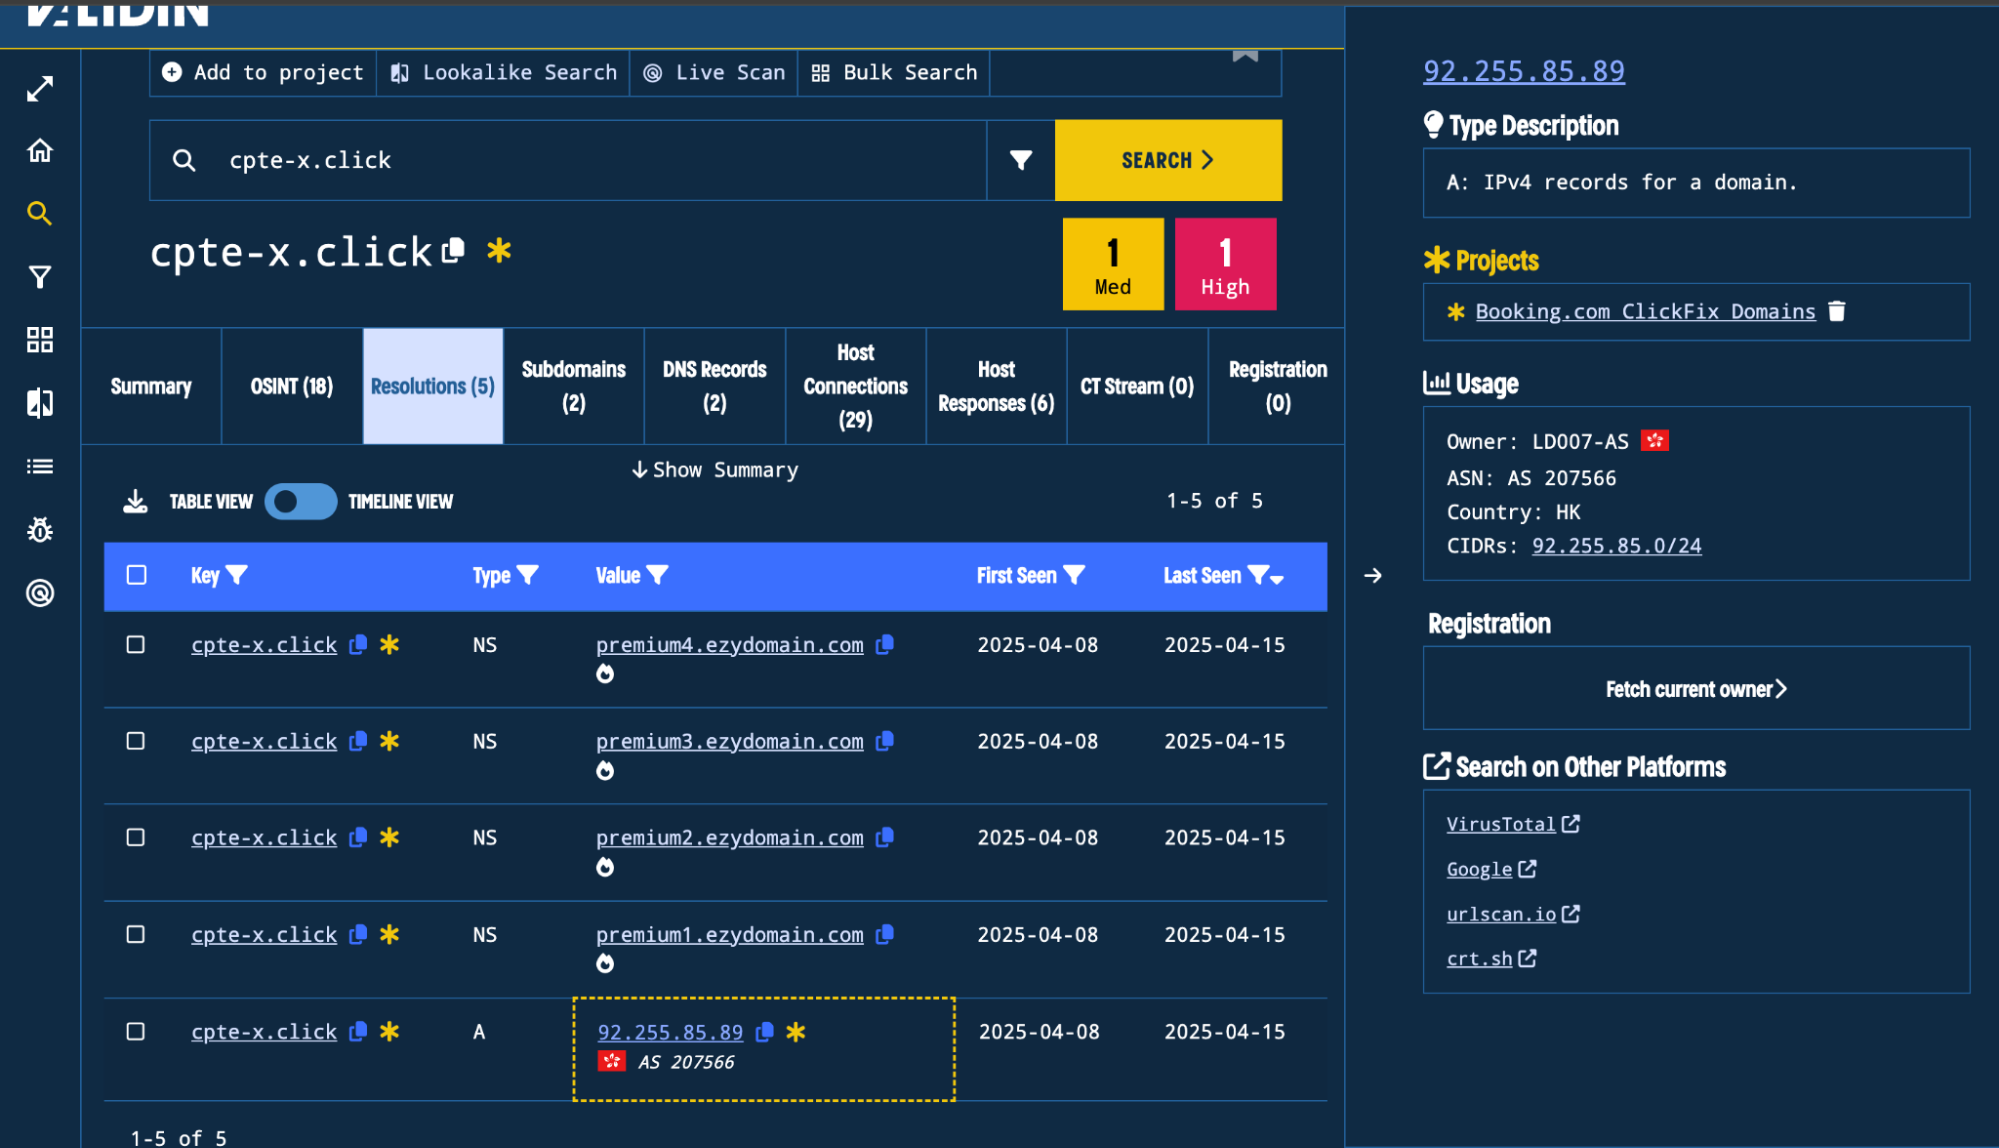Copy premium3.ezydomain.com value

(x=884, y=741)
